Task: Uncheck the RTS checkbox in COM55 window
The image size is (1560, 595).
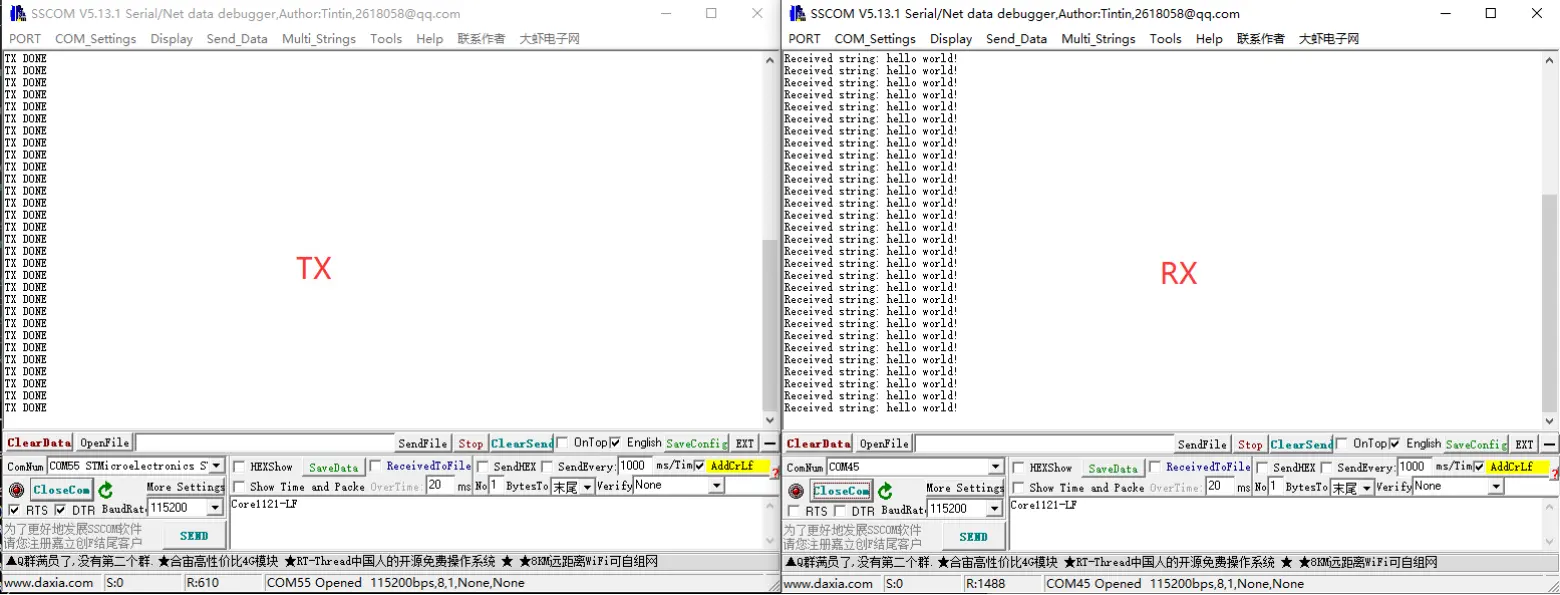Action: [13, 510]
